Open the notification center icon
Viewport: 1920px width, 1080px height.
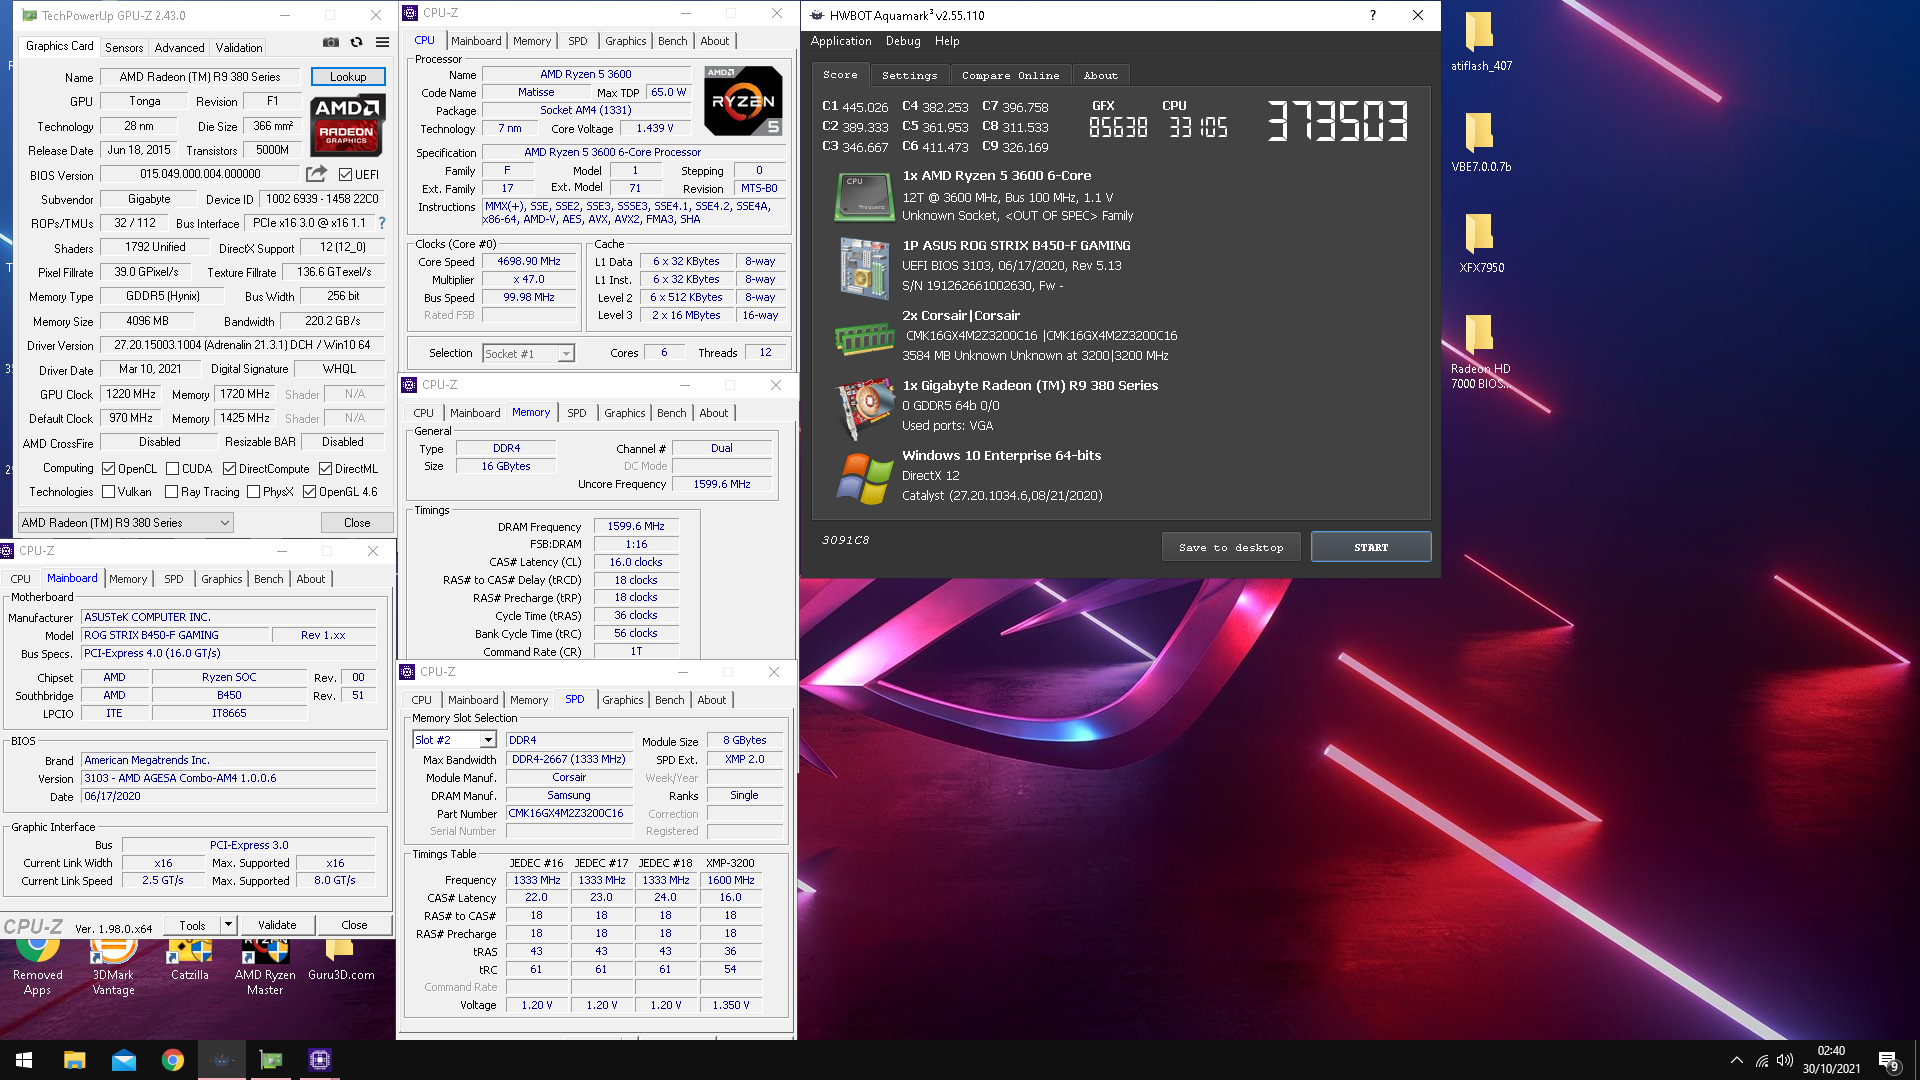pos(1888,1061)
